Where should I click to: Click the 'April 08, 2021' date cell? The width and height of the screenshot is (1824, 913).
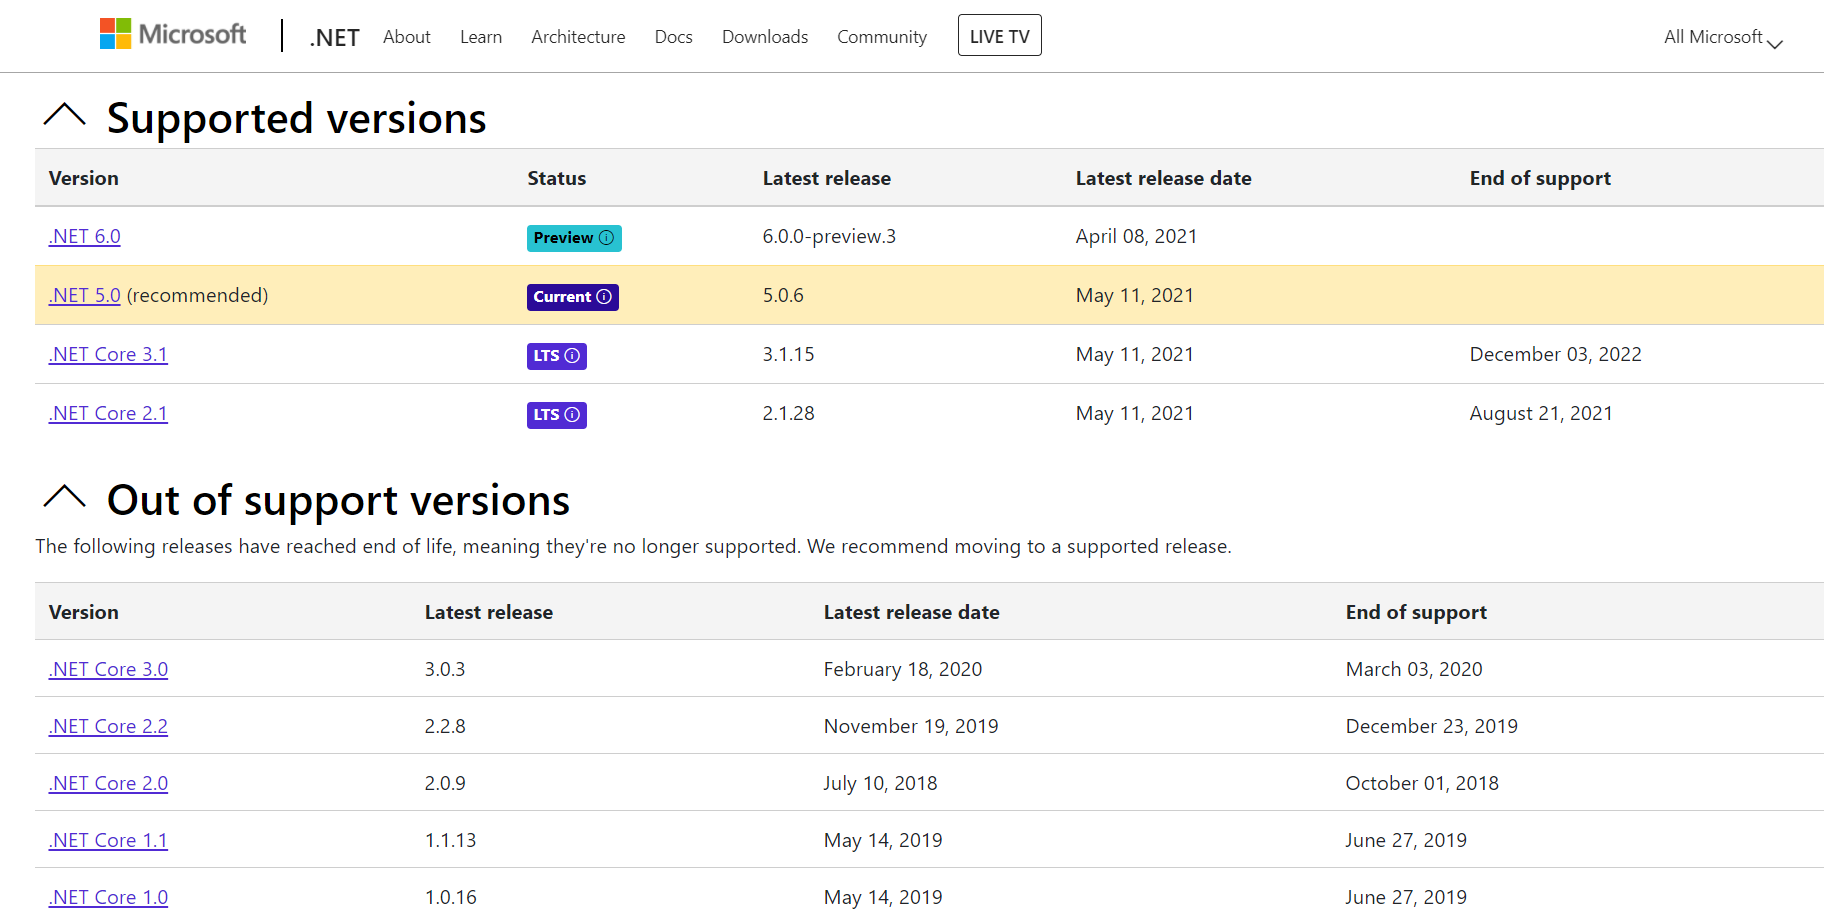(x=1136, y=237)
